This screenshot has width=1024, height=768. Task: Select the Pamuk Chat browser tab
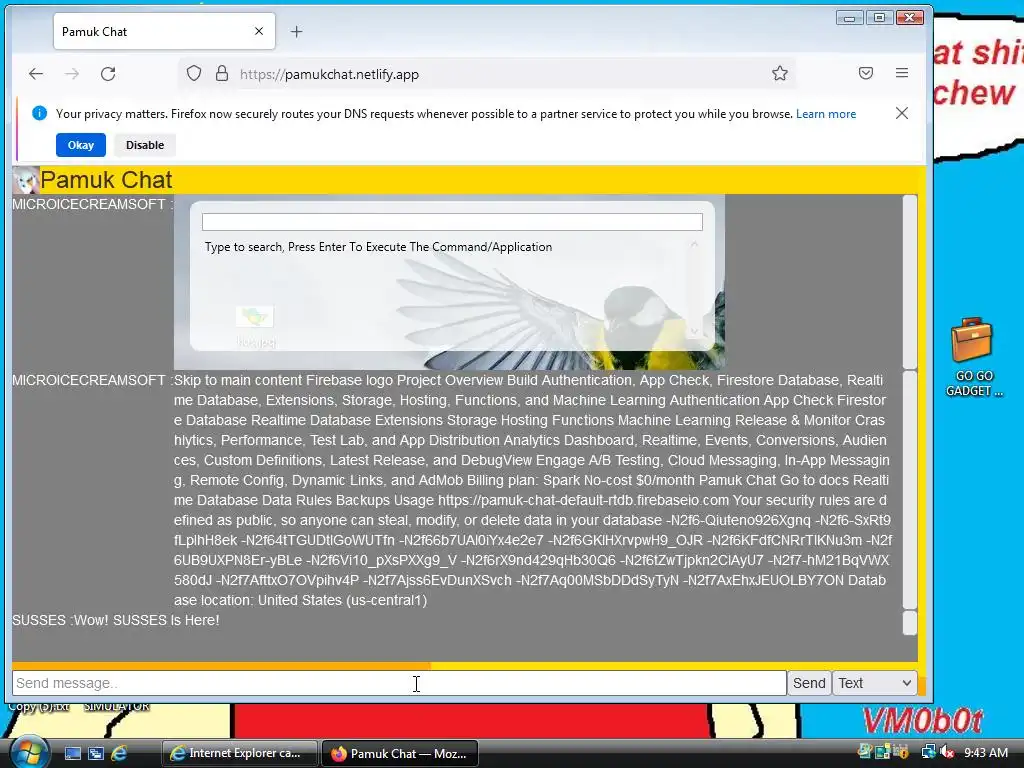coord(164,31)
